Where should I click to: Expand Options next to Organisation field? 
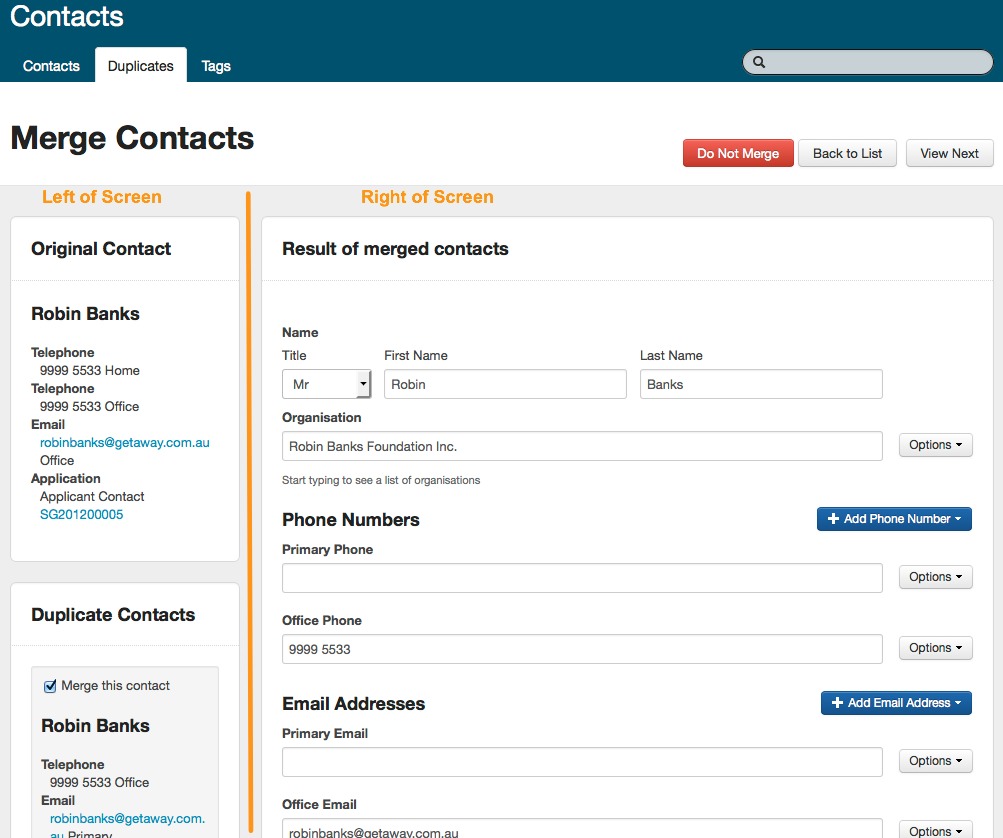(x=935, y=445)
